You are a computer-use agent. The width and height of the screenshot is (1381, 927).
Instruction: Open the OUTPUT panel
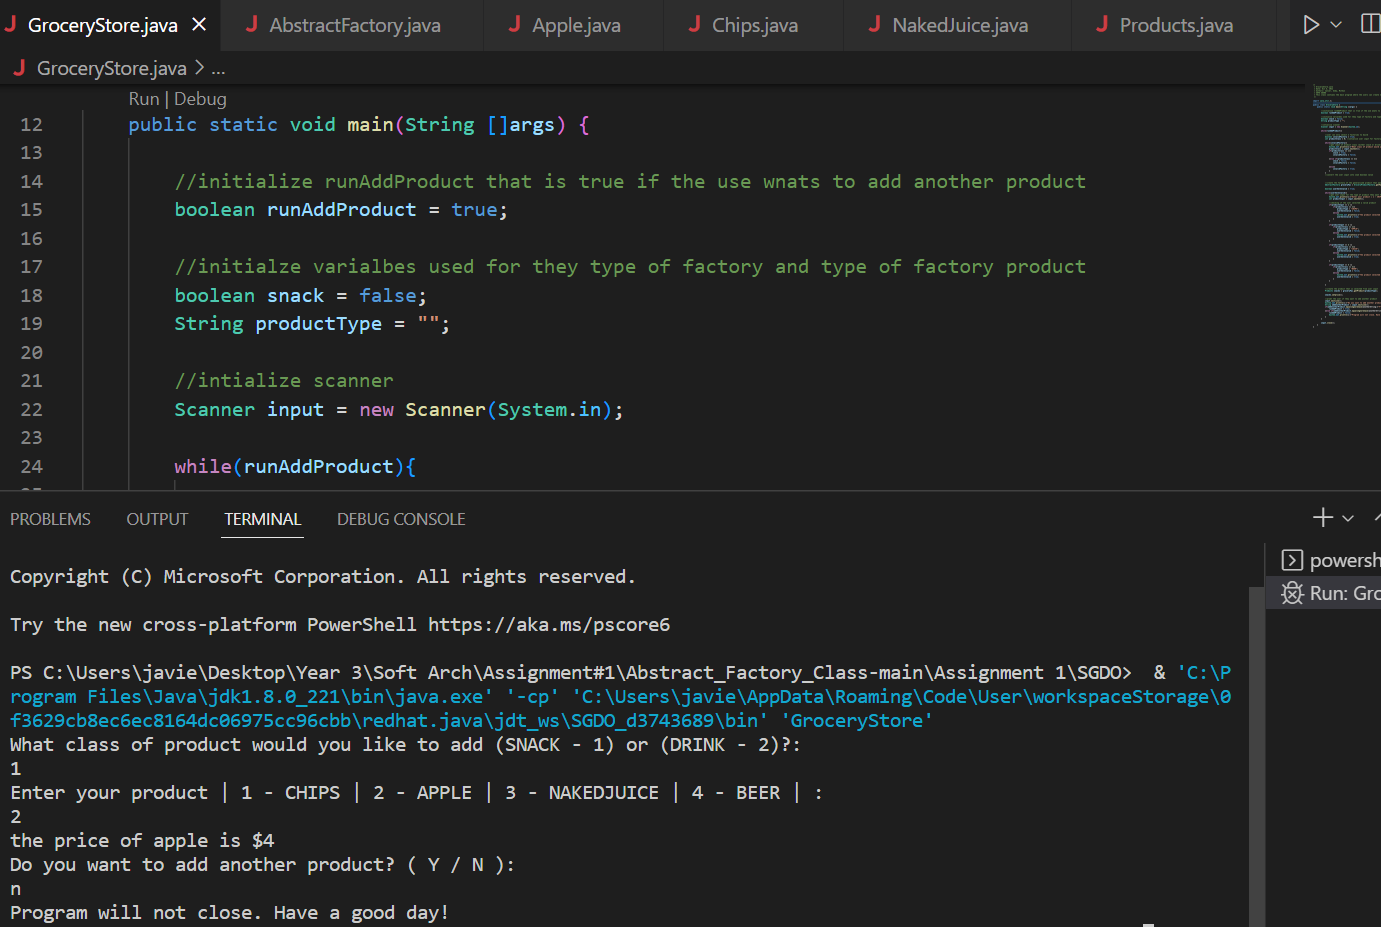(x=156, y=518)
